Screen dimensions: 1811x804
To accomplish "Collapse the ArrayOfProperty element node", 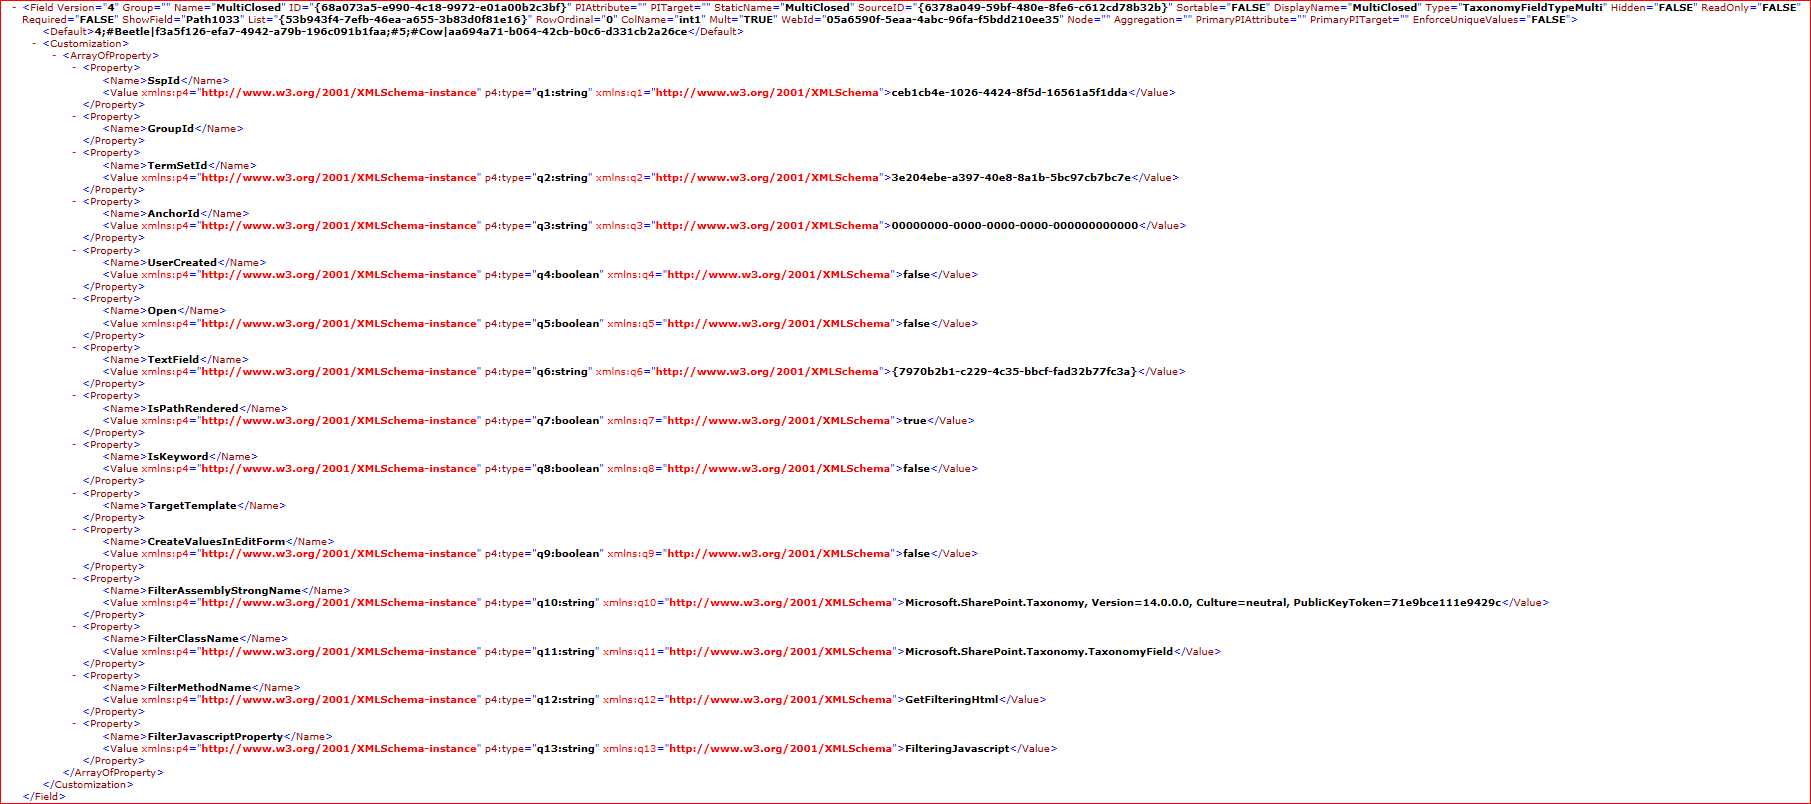I will [x=55, y=56].
